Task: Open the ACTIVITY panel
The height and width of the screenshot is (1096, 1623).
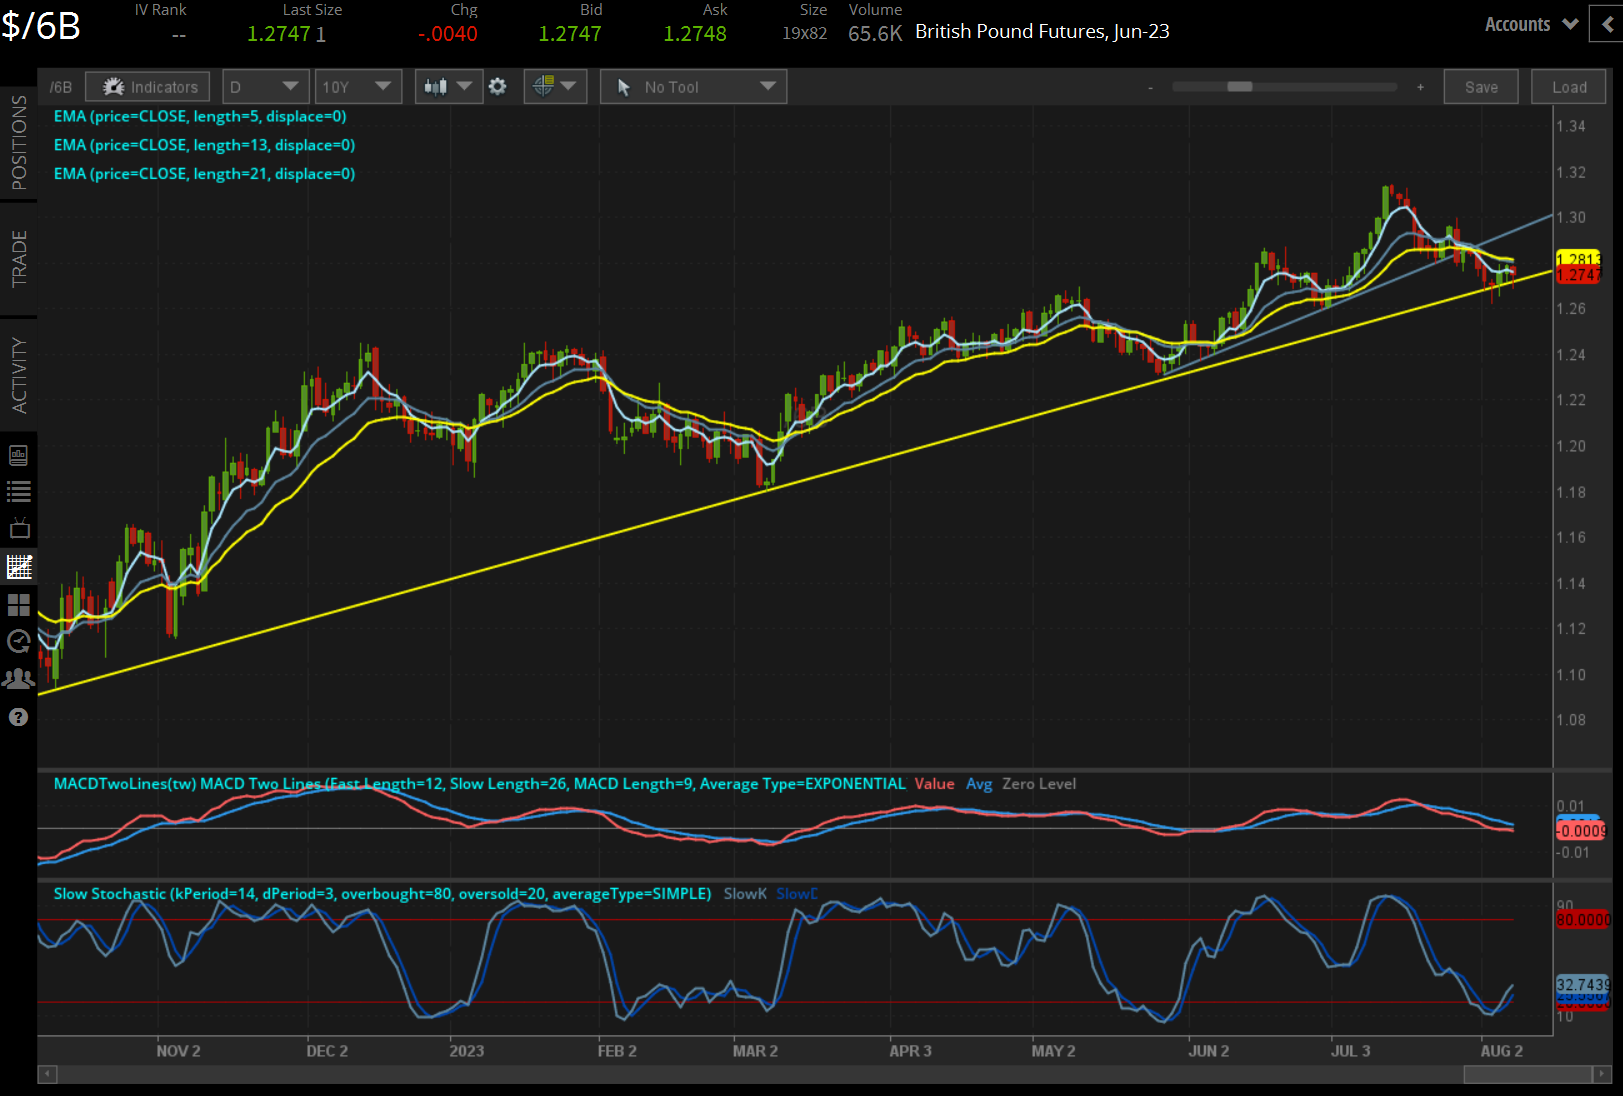Action: [x=16, y=370]
